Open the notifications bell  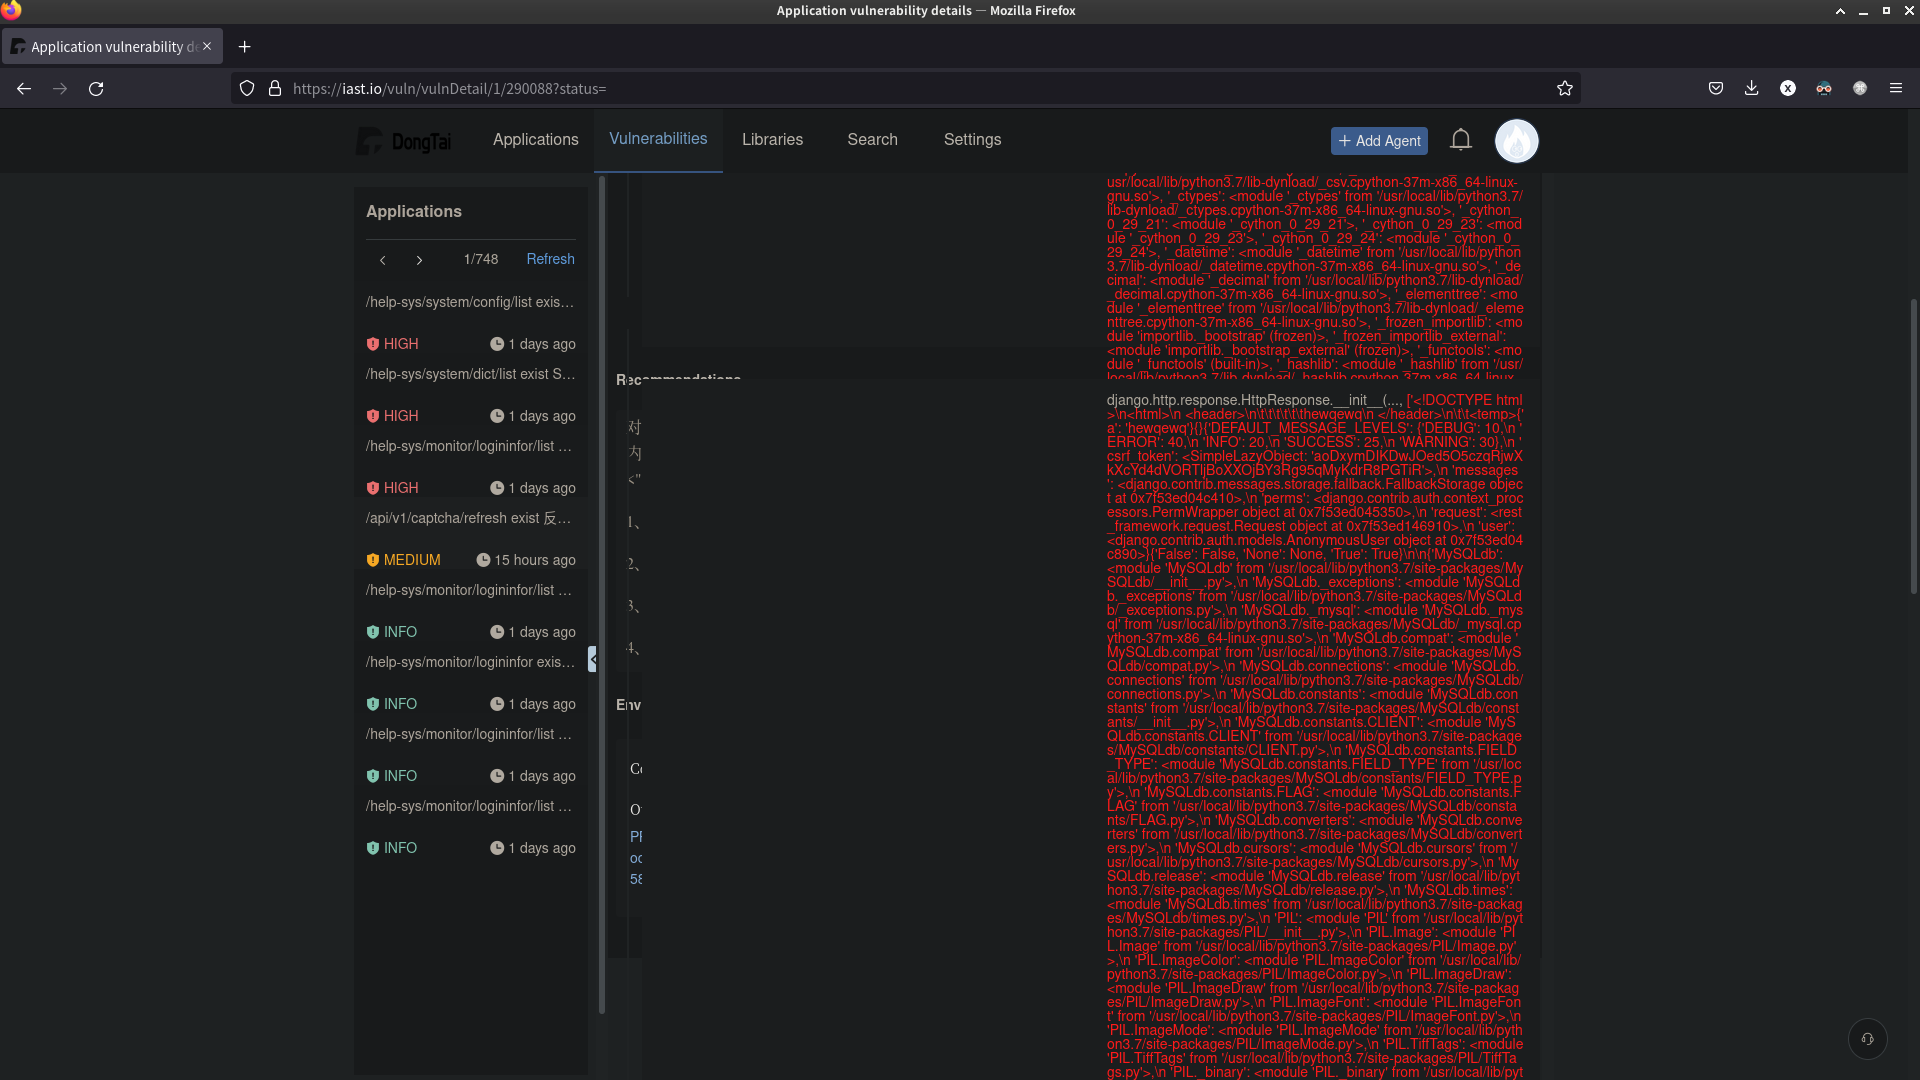1461,140
